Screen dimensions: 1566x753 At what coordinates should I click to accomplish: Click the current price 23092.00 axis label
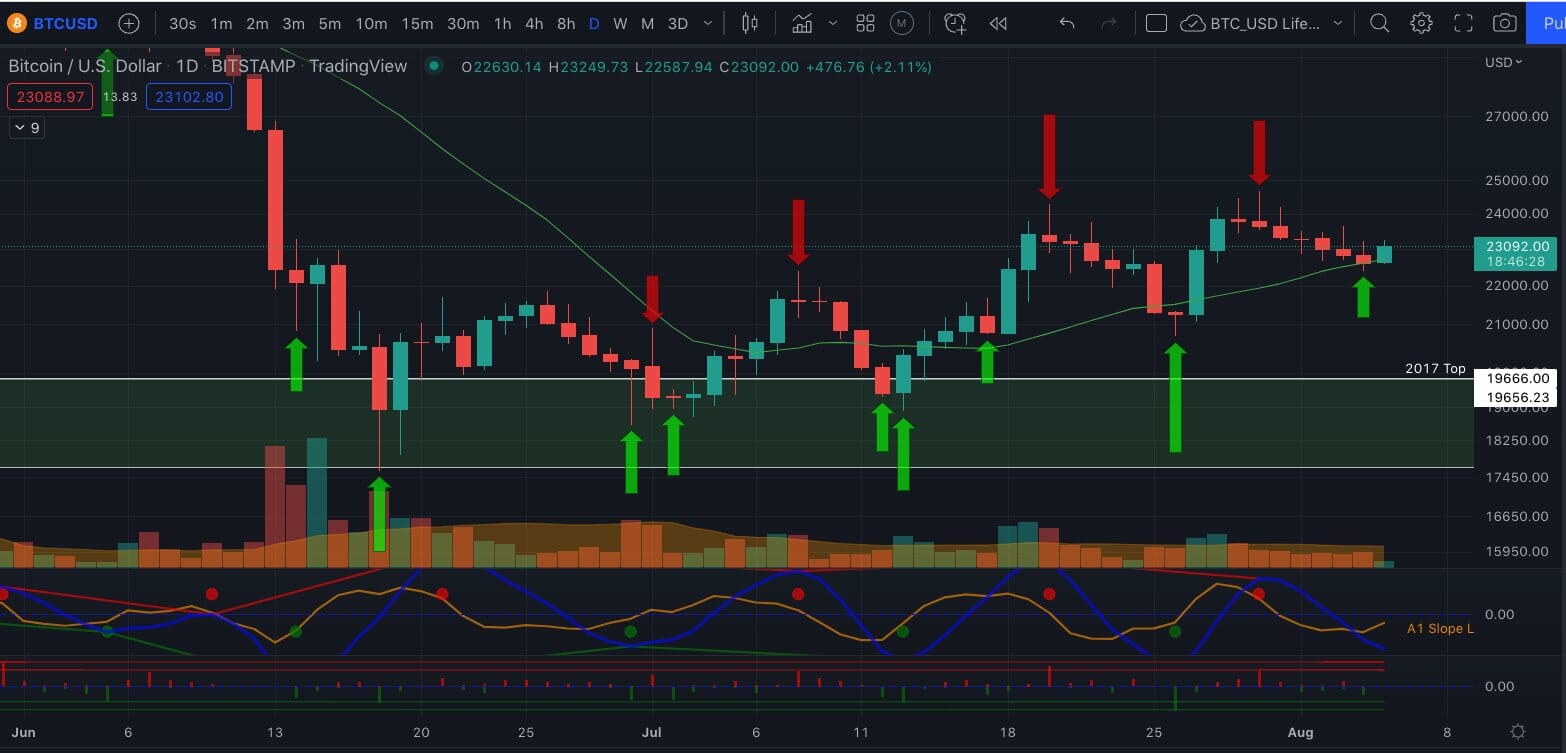coord(1515,246)
